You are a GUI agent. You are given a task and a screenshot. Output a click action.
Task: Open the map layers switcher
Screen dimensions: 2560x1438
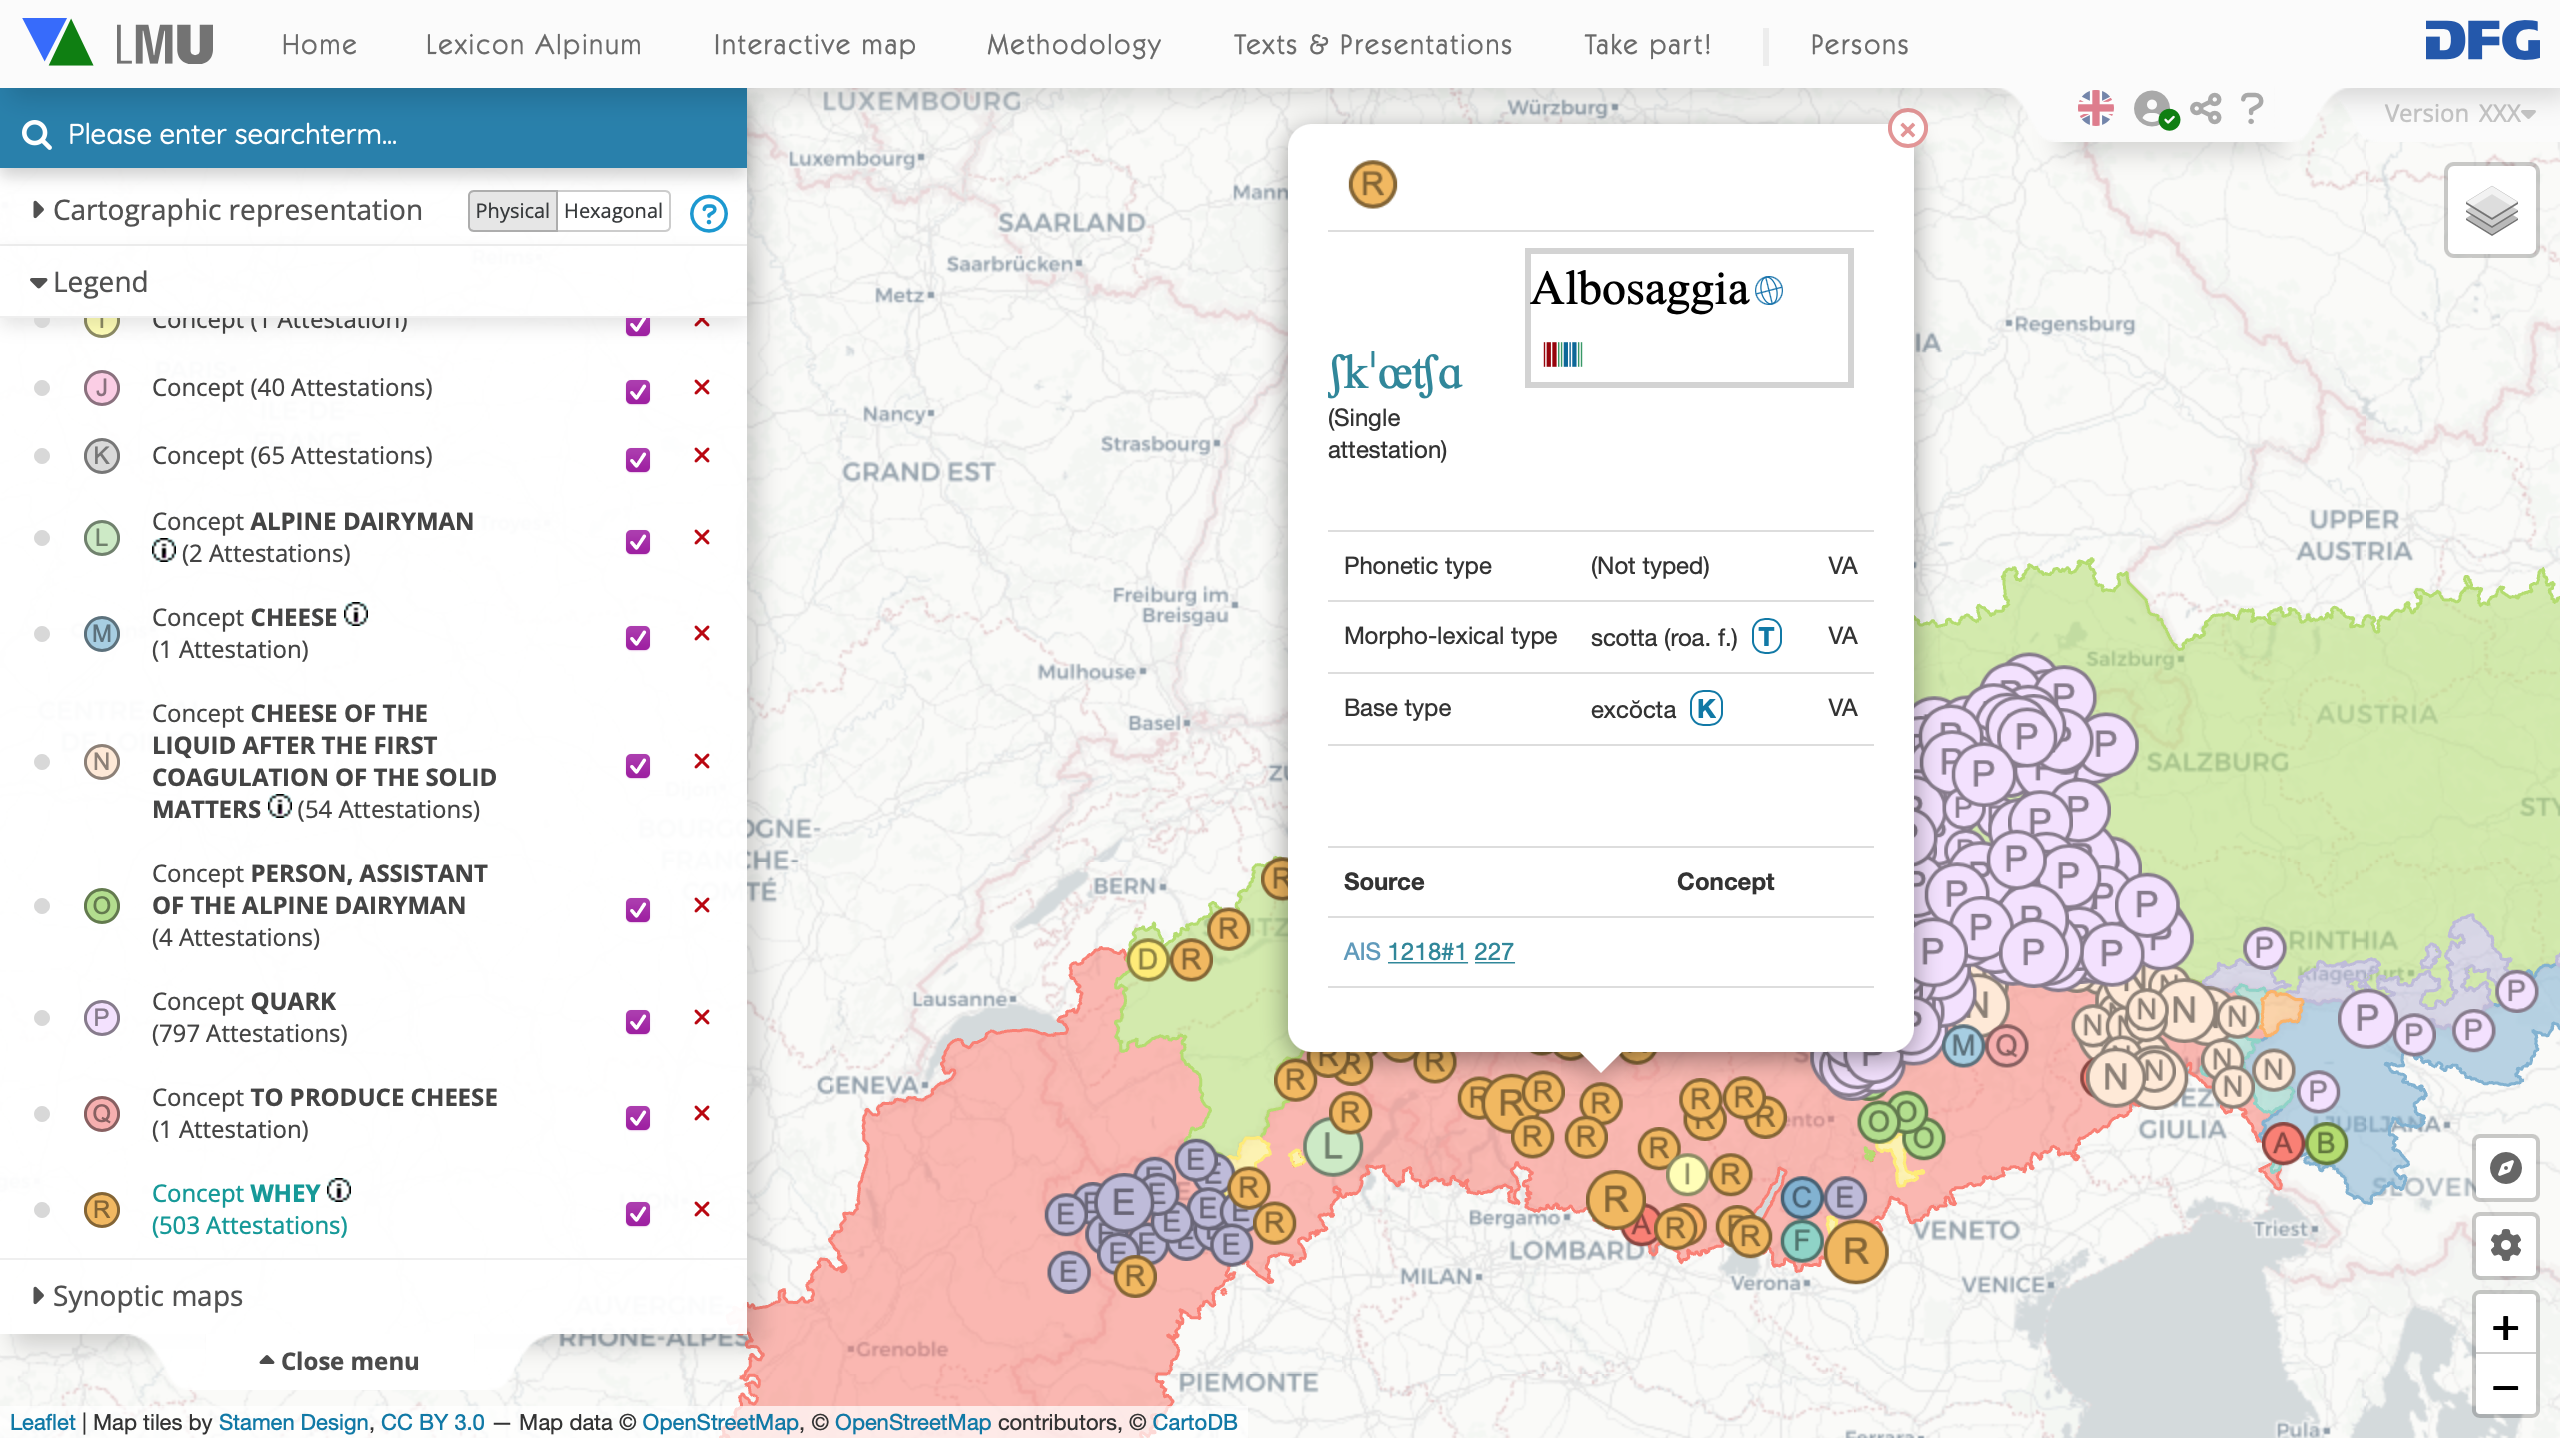pyautogui.click(x=2491, y=211)
